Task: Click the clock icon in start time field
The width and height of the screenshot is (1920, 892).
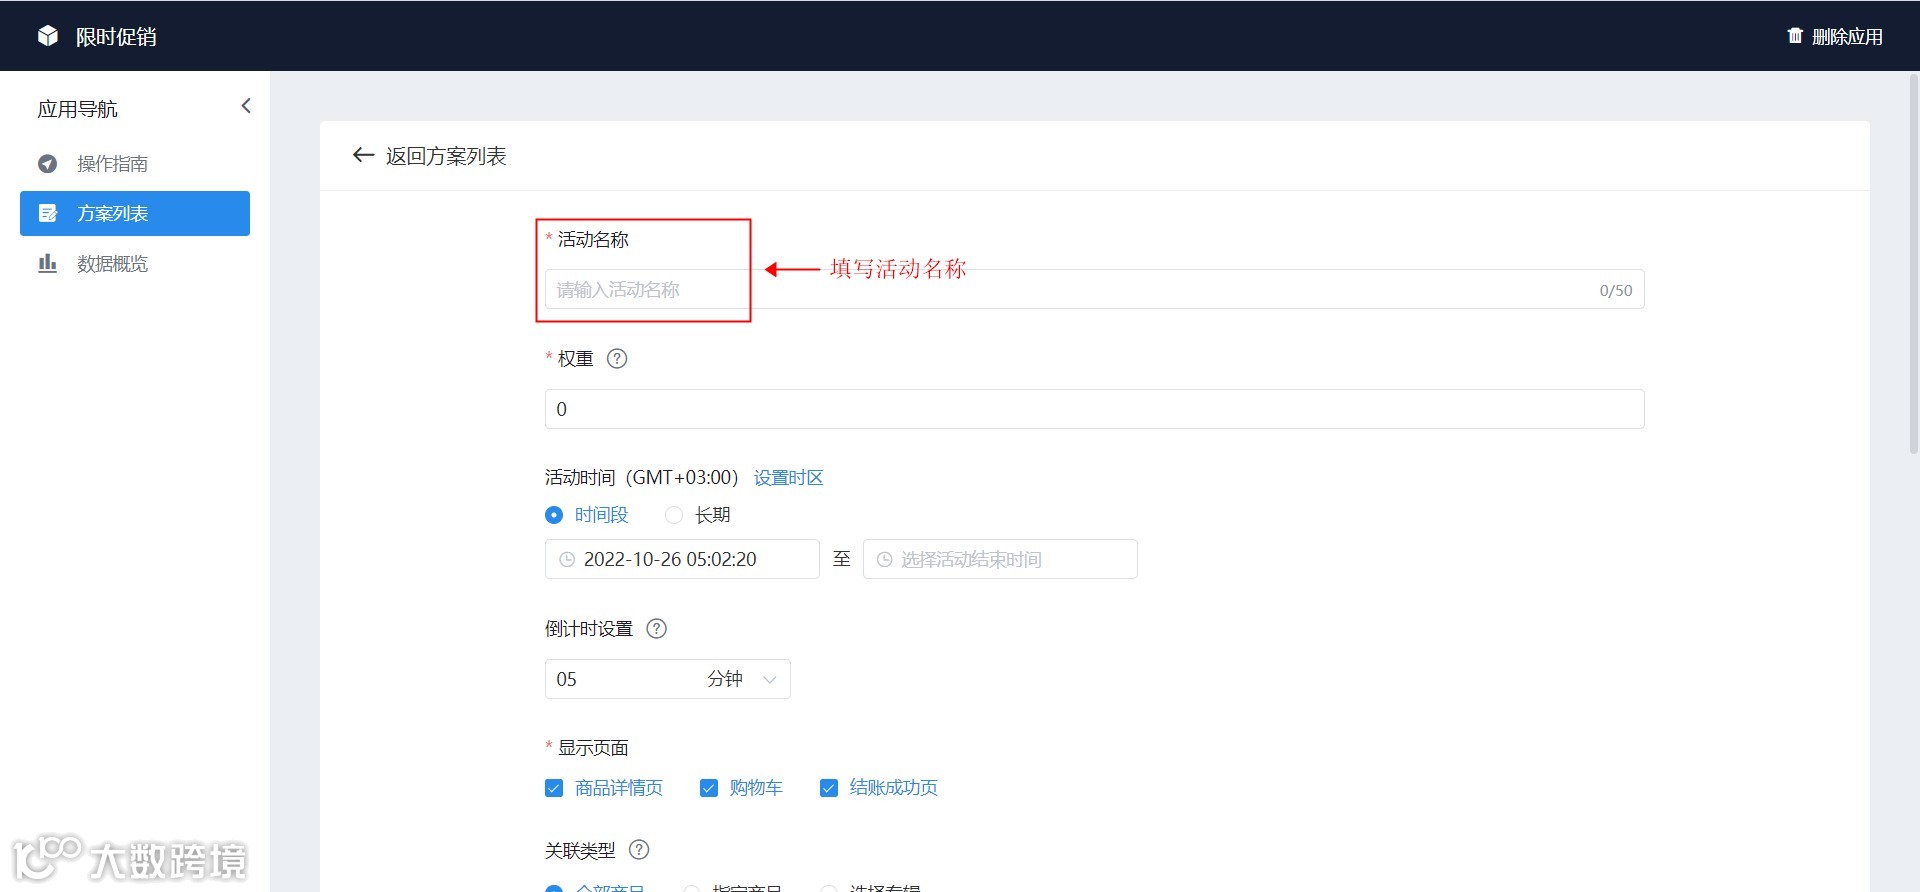Action: coord(567,559)
